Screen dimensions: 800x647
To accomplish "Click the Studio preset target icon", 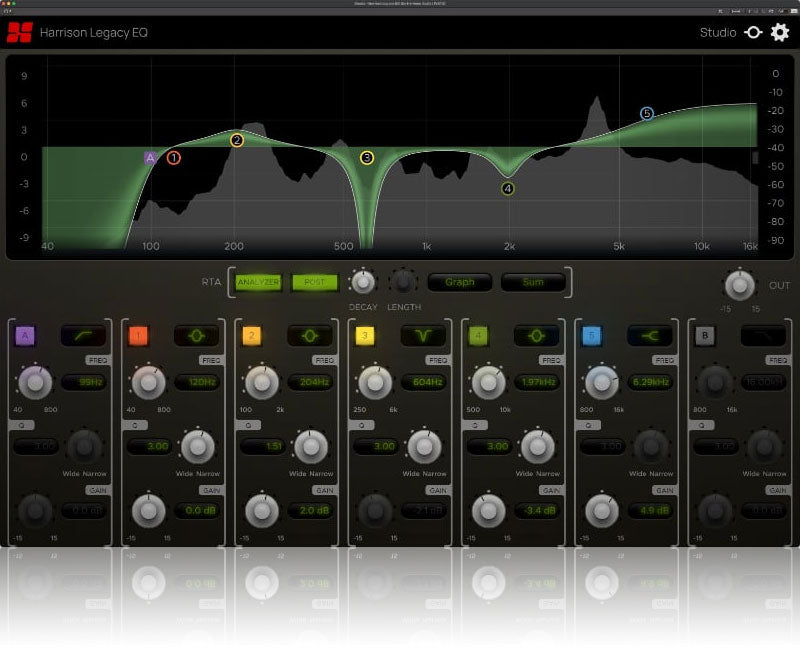I will point(753,33).
